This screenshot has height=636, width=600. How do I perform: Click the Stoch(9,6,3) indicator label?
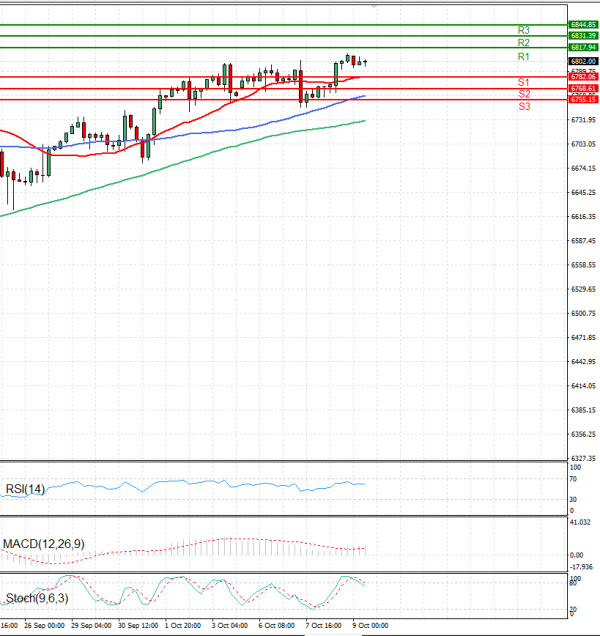pos(36,599)
